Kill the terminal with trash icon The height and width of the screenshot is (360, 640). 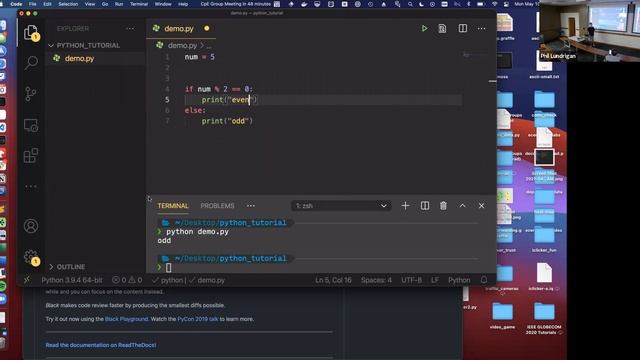(443, 206)
